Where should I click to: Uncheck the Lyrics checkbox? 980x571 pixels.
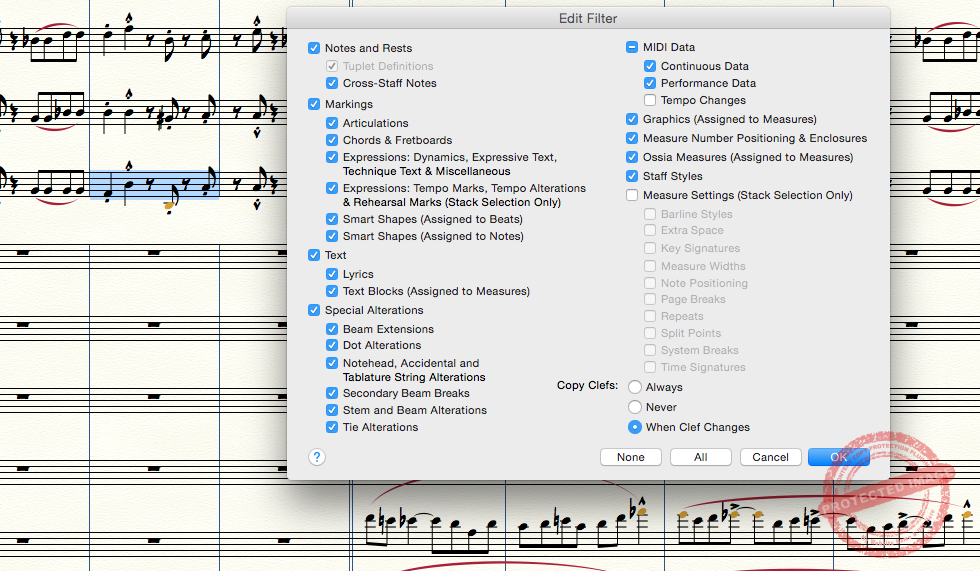(333, 274)
